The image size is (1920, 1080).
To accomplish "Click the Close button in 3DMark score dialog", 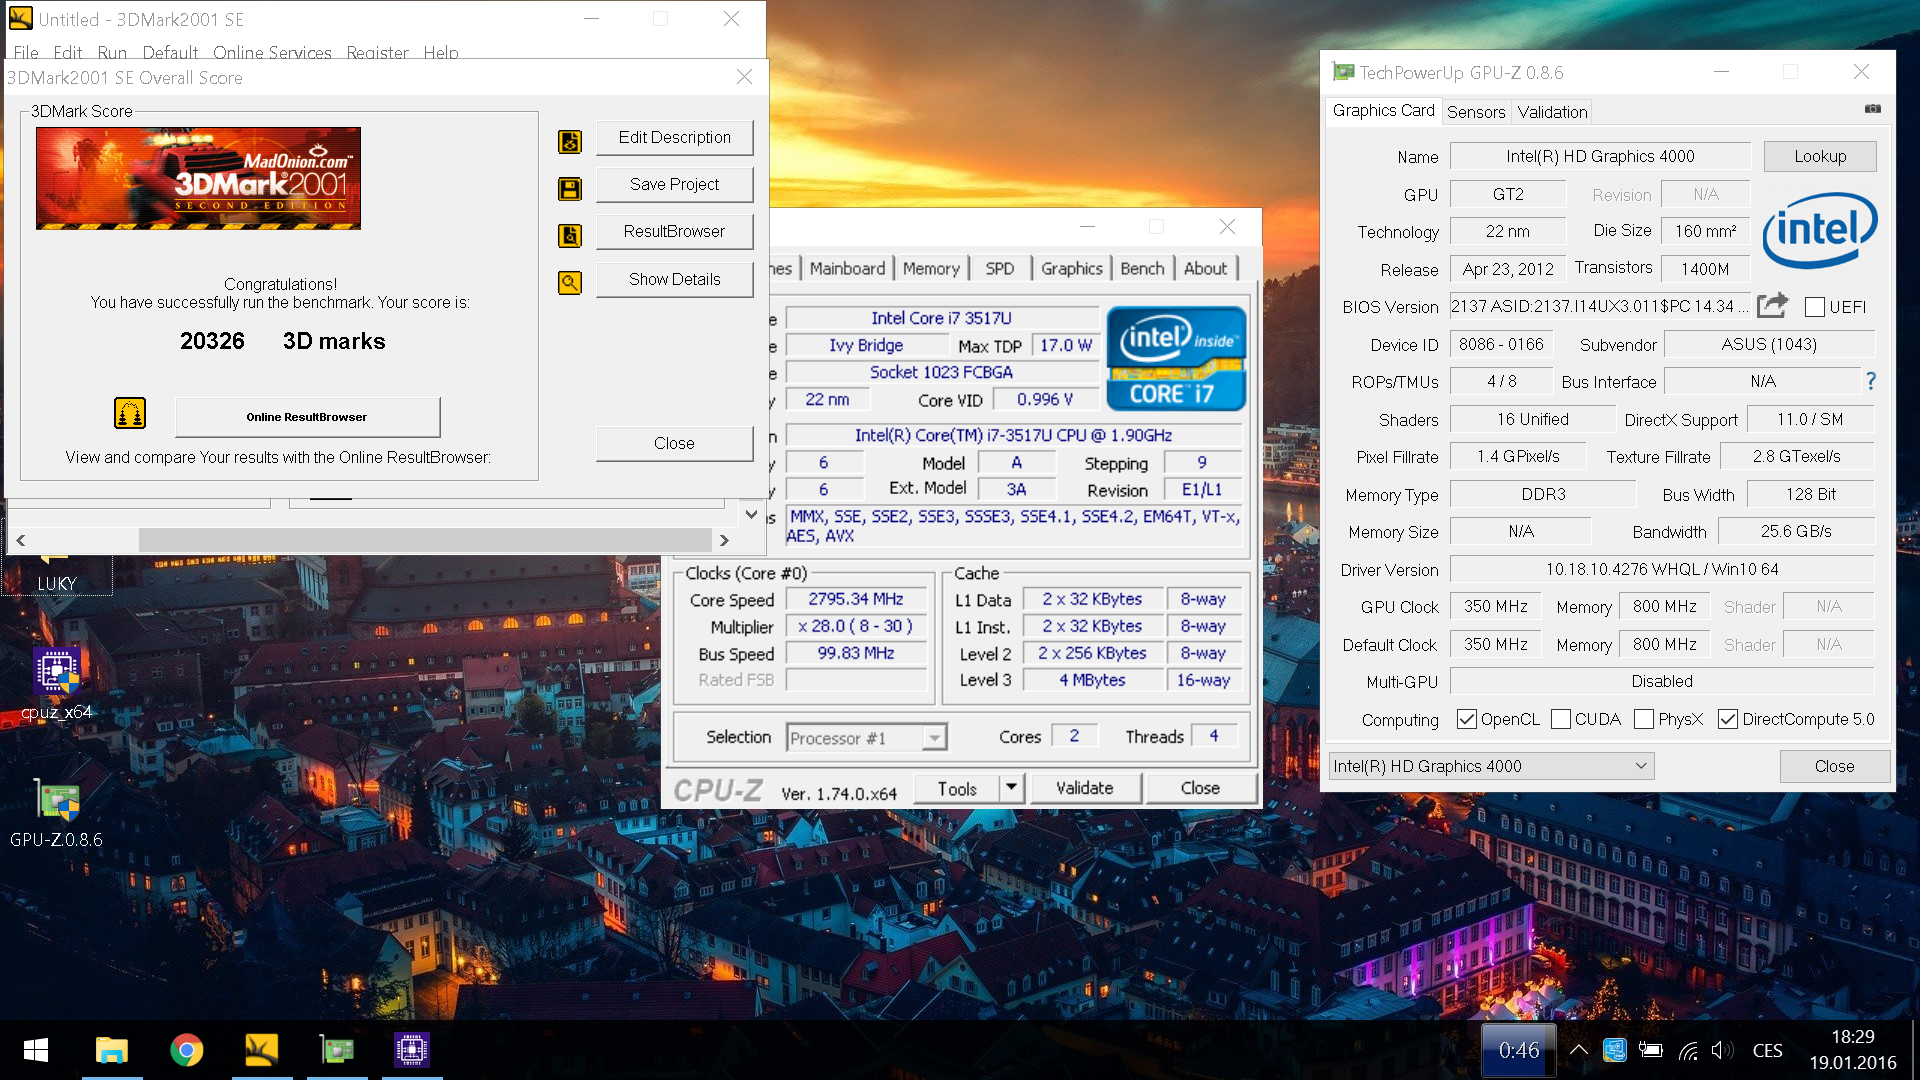I will [x=674, y=443].
